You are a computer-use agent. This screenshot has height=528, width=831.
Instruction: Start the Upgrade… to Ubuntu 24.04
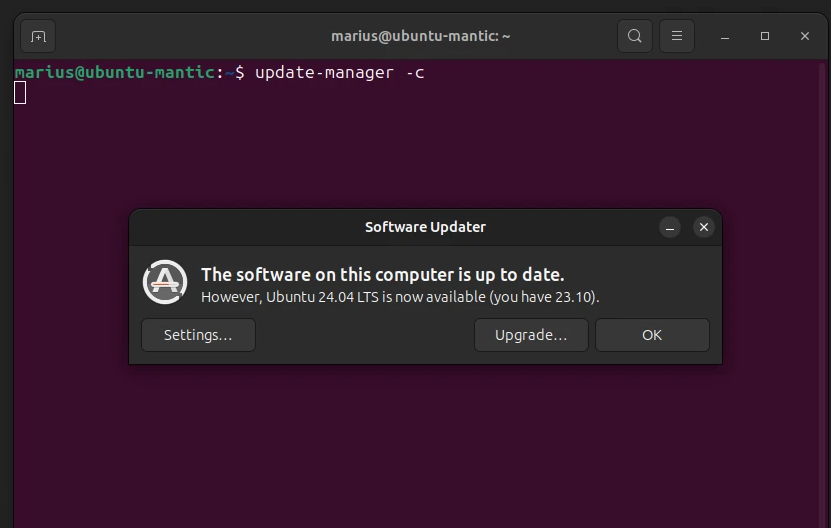[531, 335]
